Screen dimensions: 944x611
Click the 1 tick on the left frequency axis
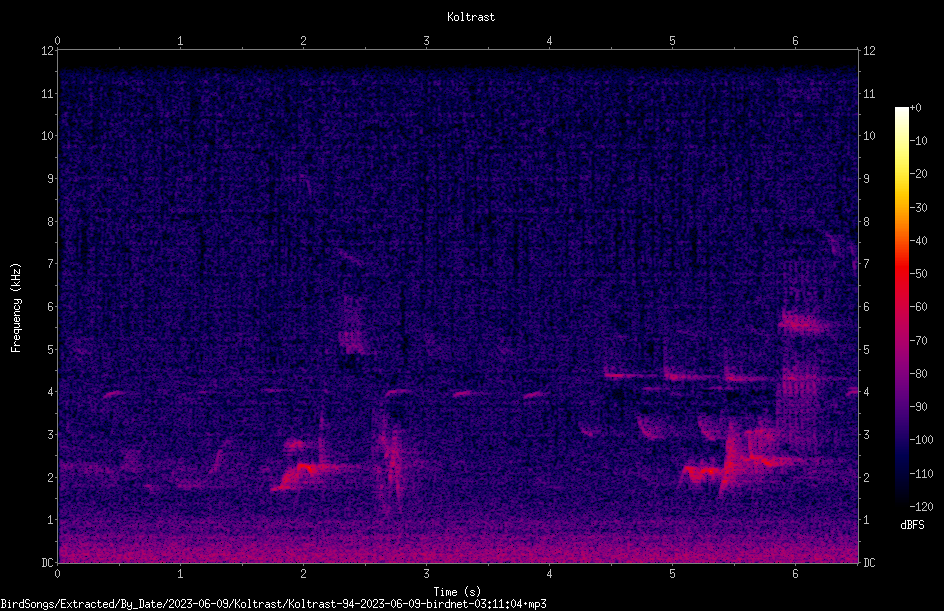(51, 520)
